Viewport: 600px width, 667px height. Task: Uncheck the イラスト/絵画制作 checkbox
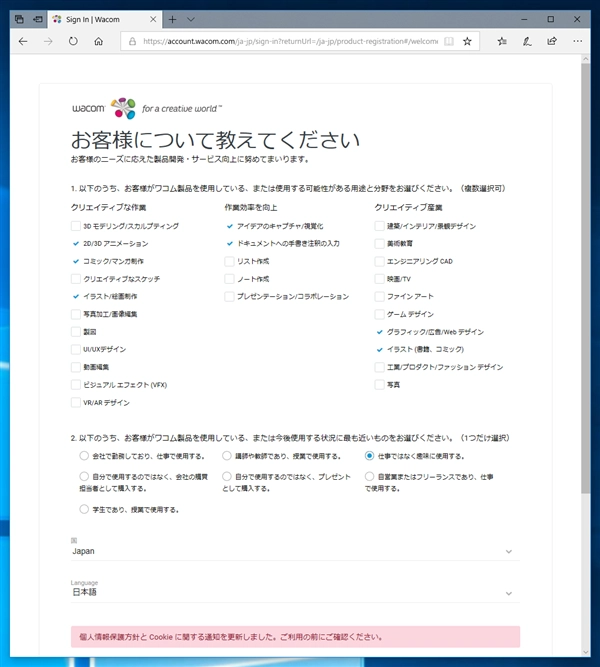pos(76,296)
